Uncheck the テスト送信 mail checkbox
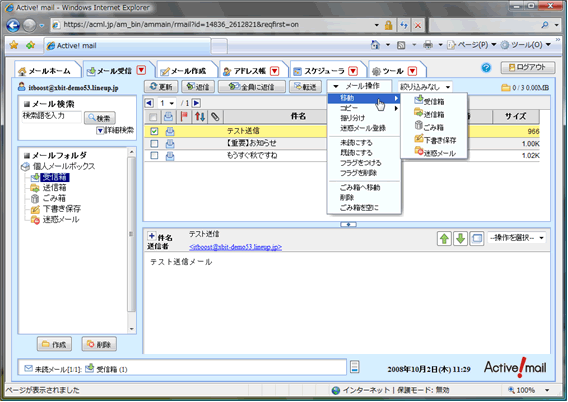This screenshot has height=402, width=568. (154, 131)
